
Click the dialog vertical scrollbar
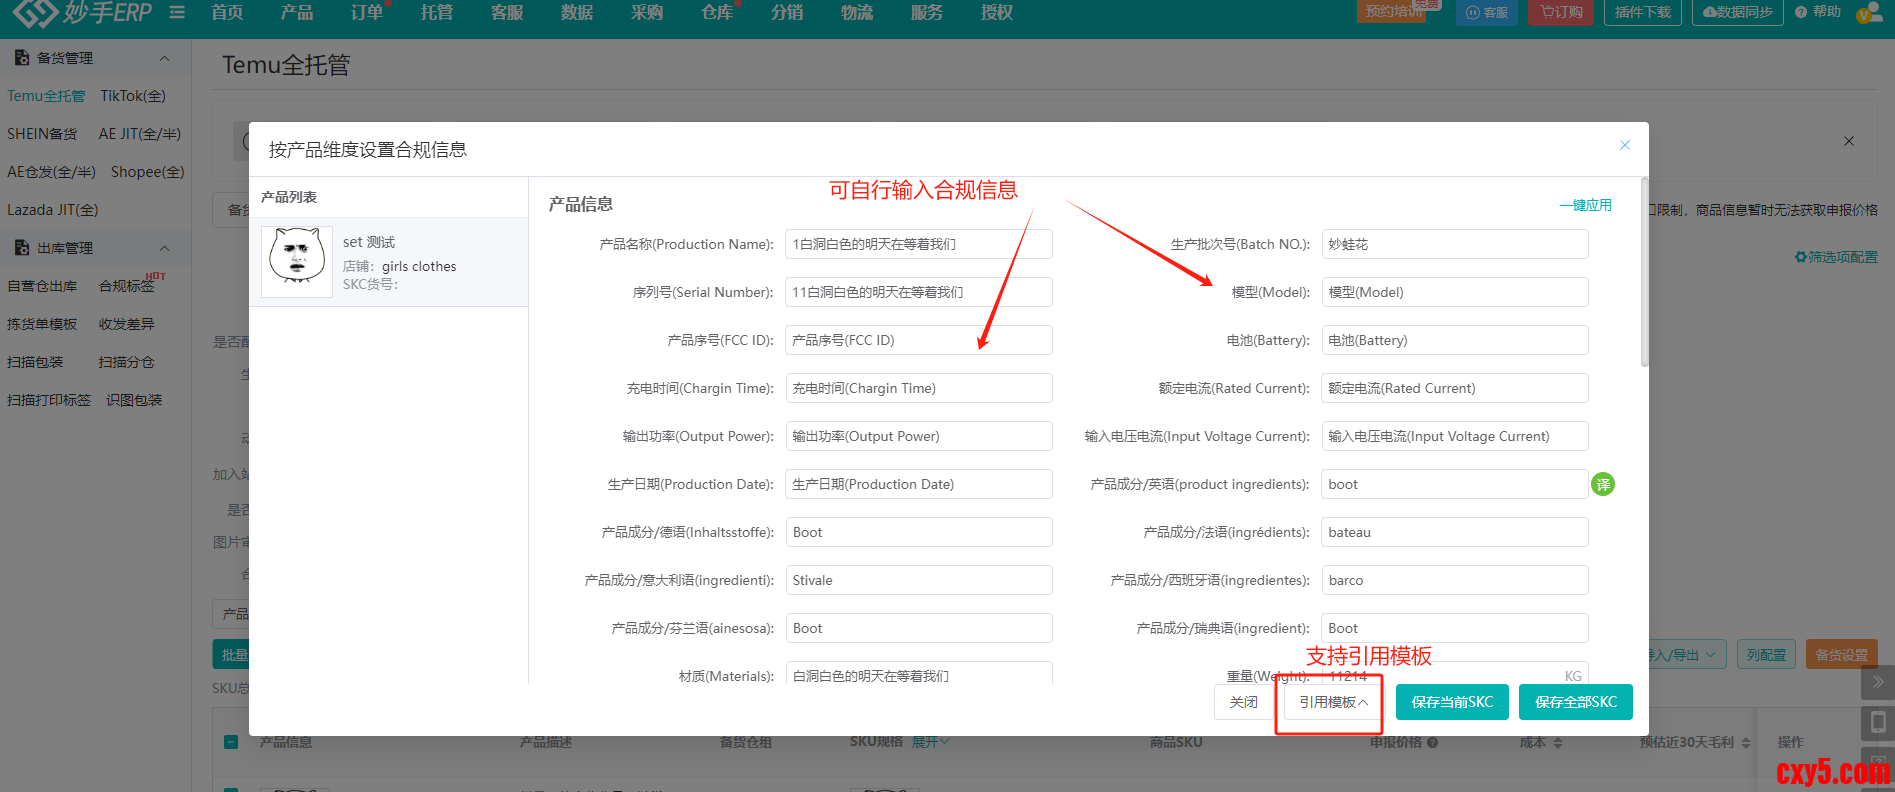pos(1644,272)
